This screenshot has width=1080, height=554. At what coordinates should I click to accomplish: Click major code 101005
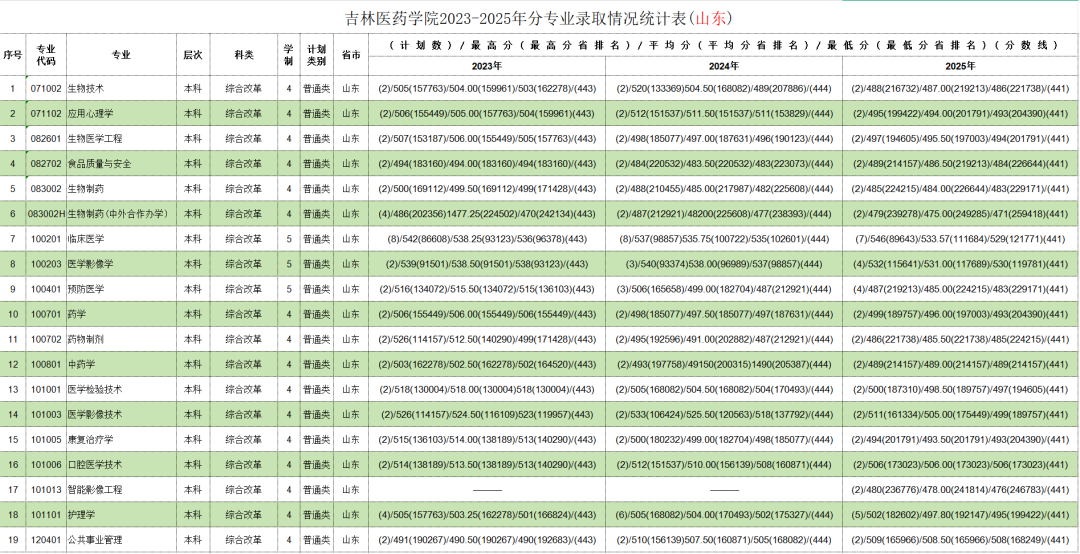click(x=46, y=440)
